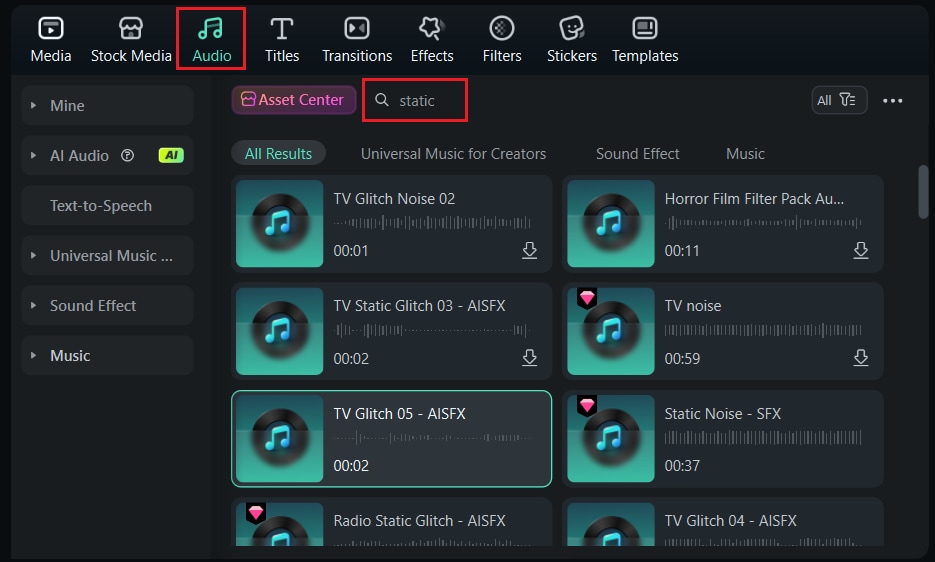
Task: Download Horror Film Filter Pack audio
Action: click(x=860, y=251)
